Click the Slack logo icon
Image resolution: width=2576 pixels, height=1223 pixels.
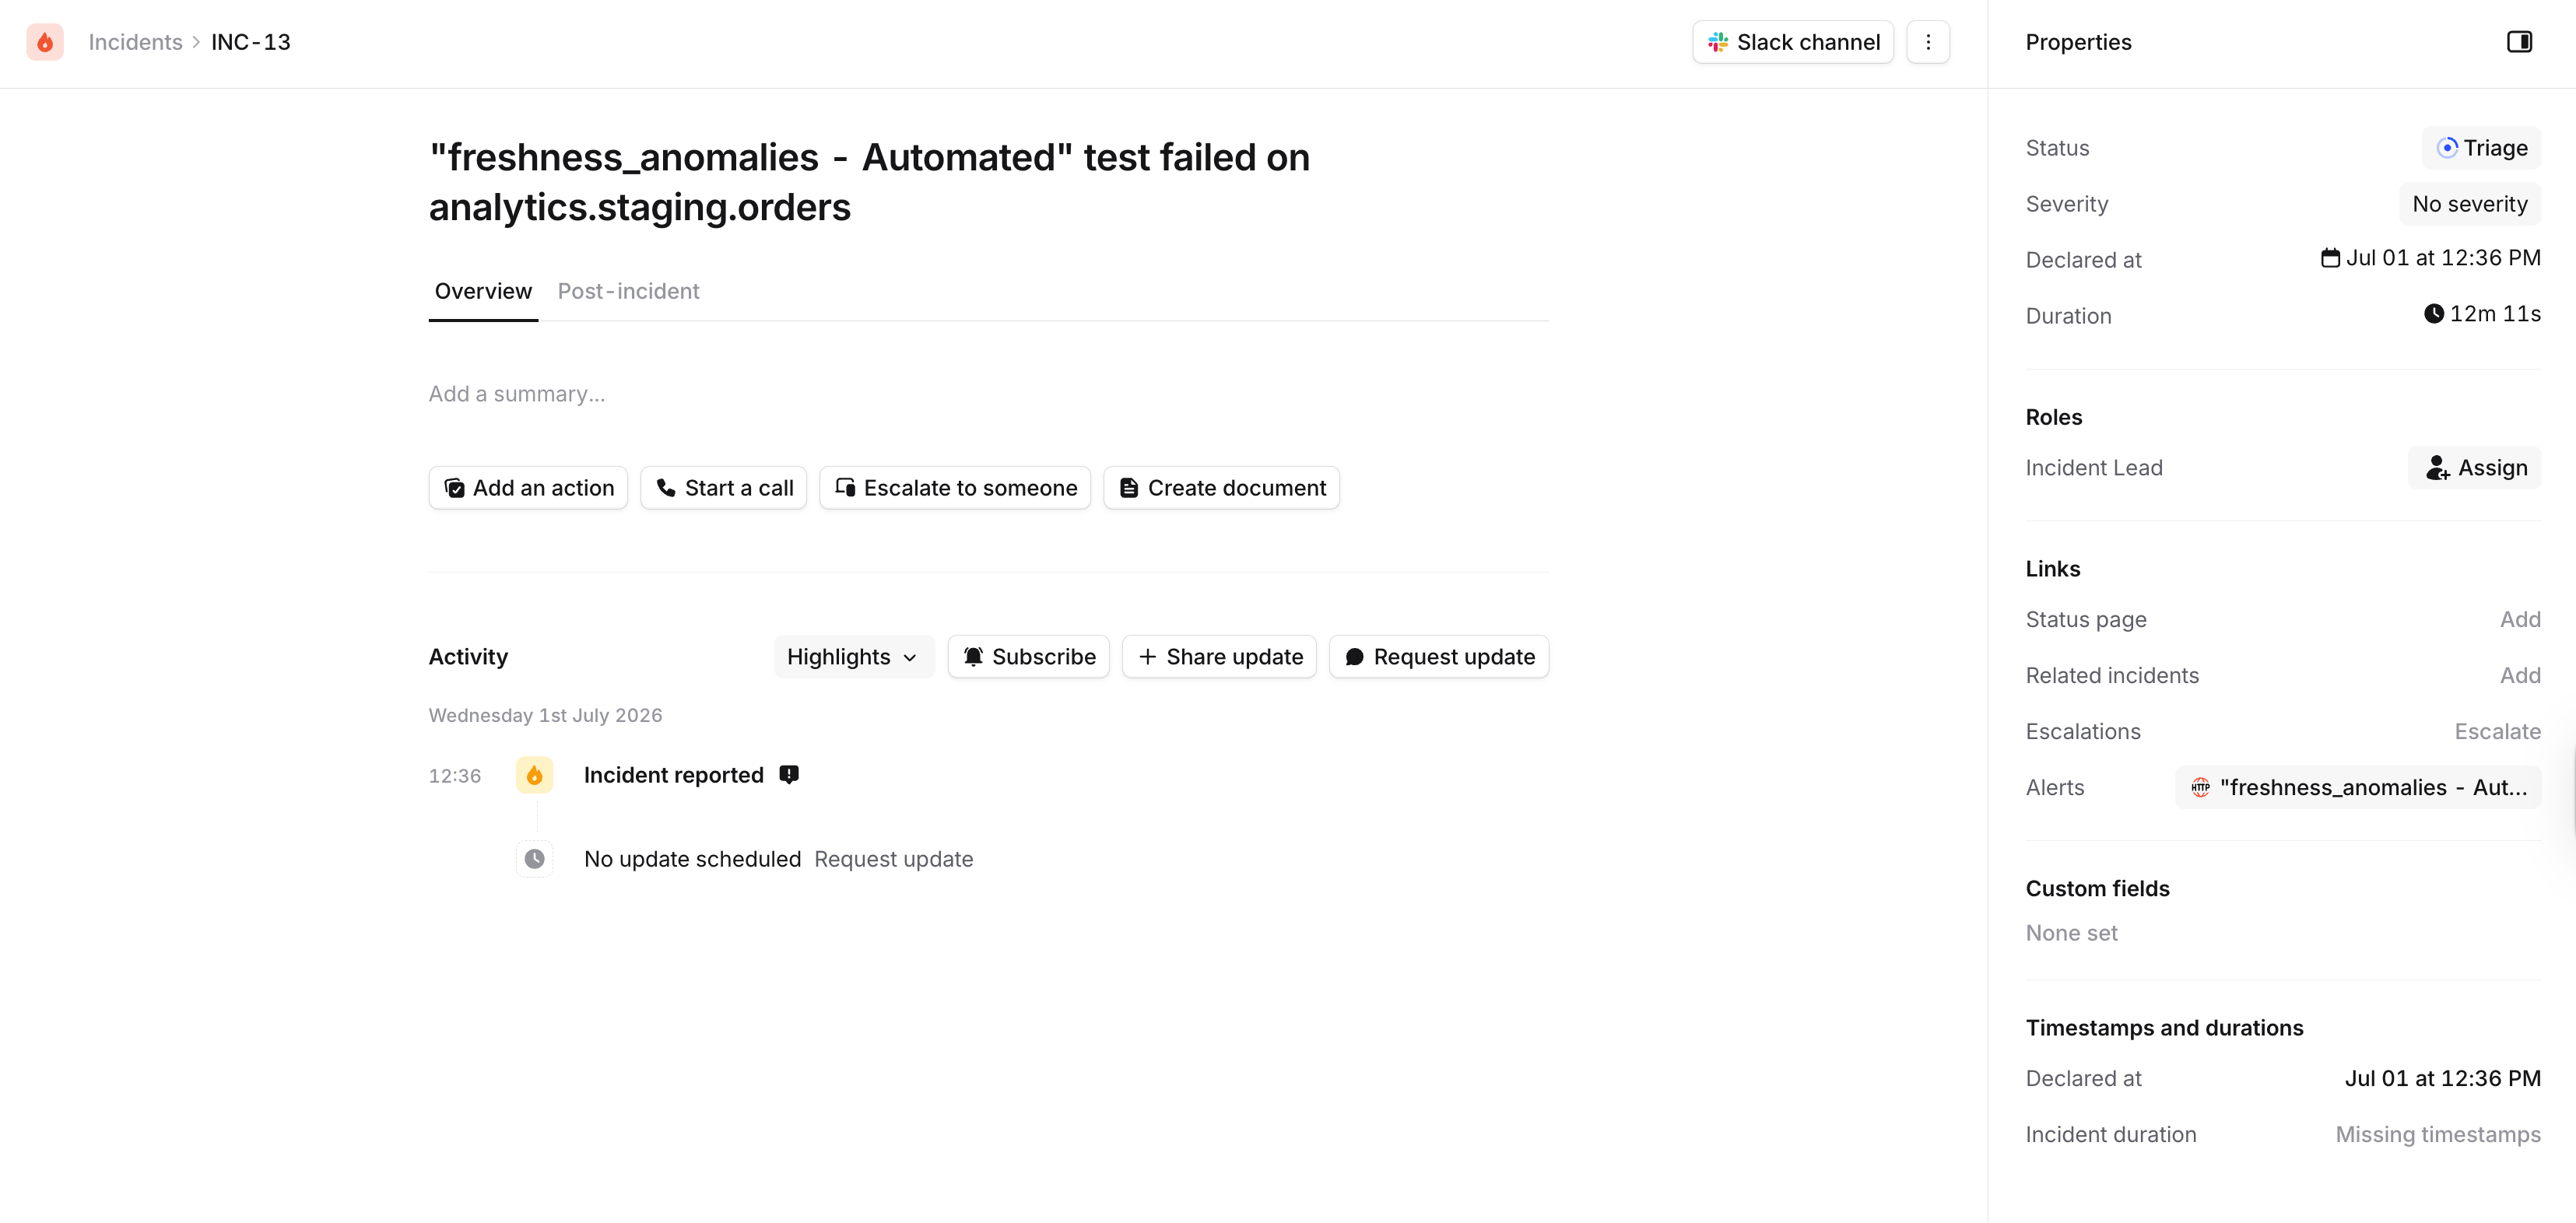click(x=1718, y=42)
